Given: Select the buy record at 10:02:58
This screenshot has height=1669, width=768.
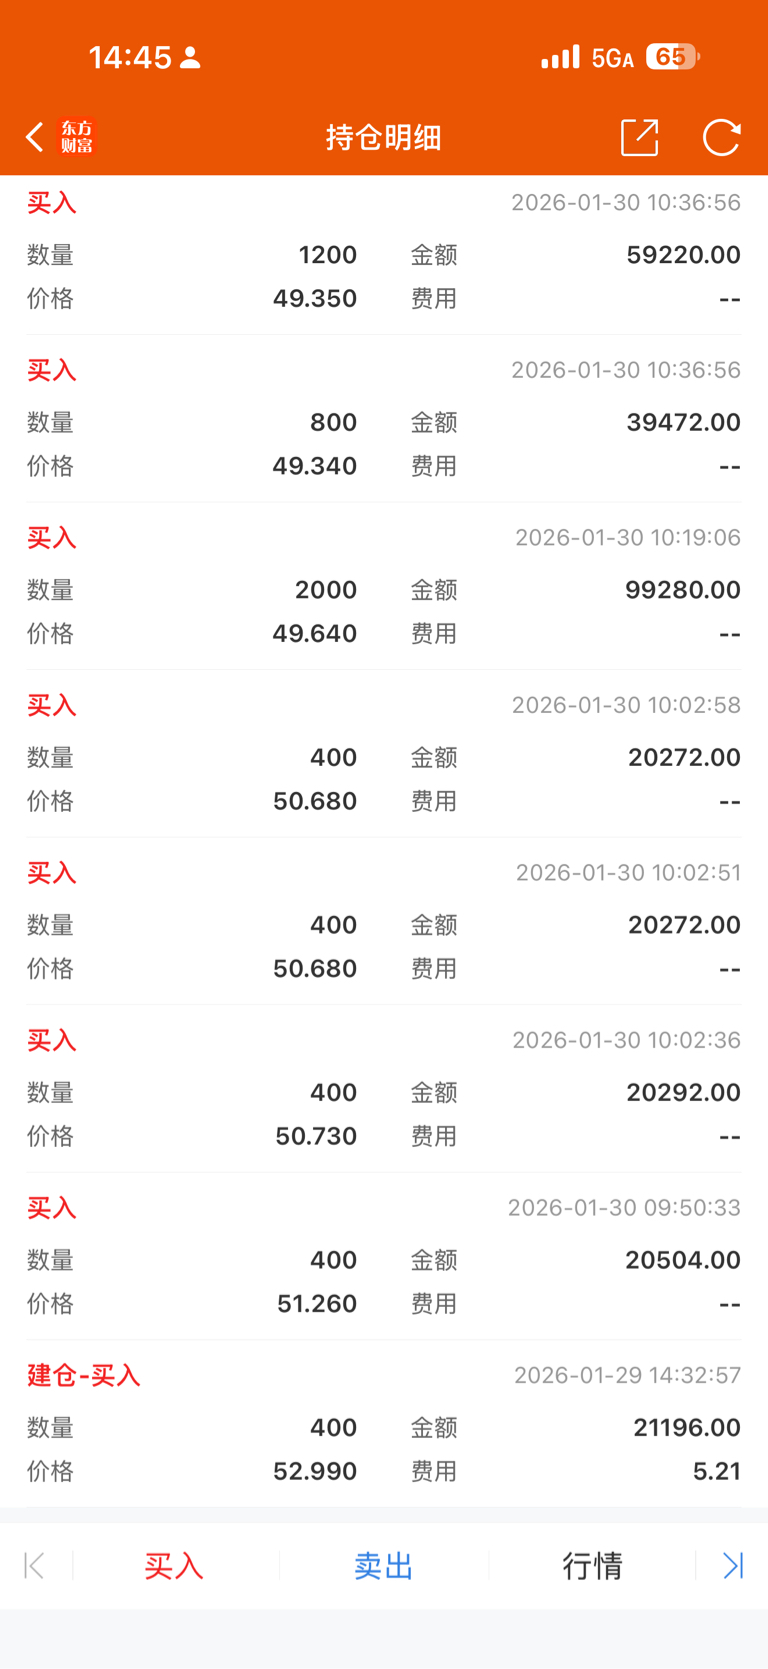Looking at the screenshot, I should click(x=384, y=754).
